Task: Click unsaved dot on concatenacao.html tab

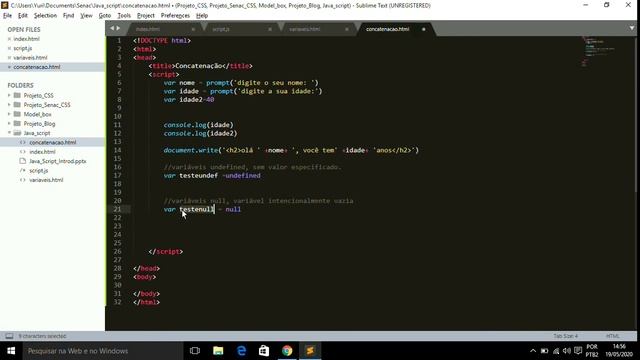Action: click(423, 29)
